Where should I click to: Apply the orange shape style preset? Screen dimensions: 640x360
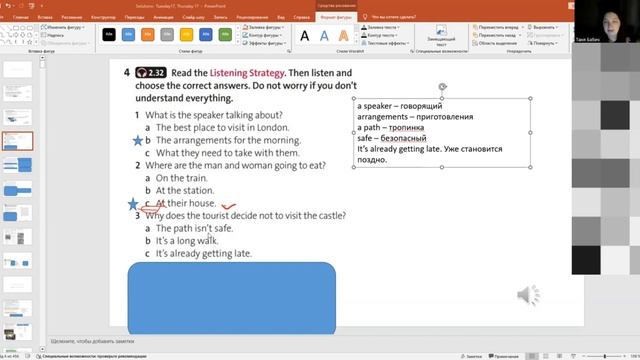click(148, 35)
